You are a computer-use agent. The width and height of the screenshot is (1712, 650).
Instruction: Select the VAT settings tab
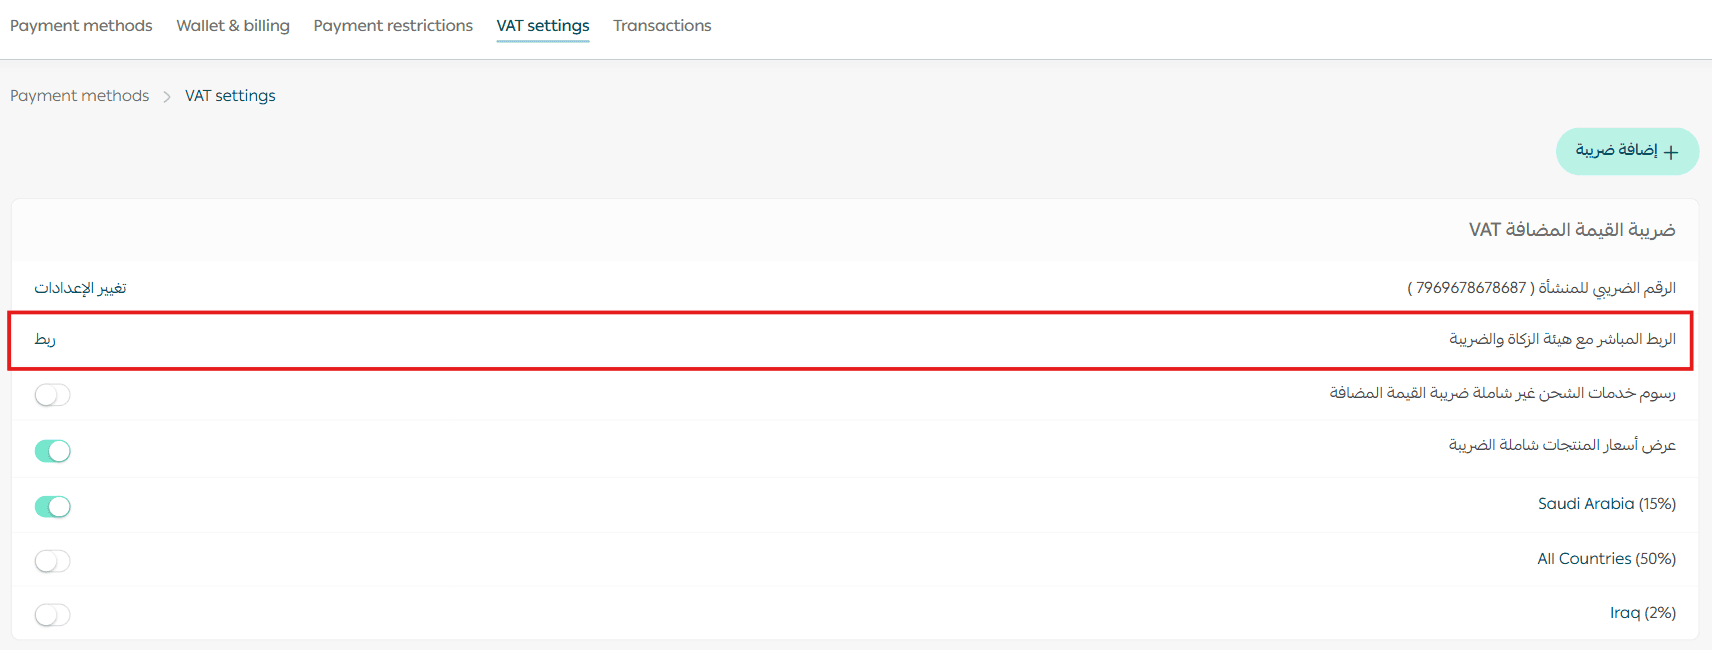point(543,26)
